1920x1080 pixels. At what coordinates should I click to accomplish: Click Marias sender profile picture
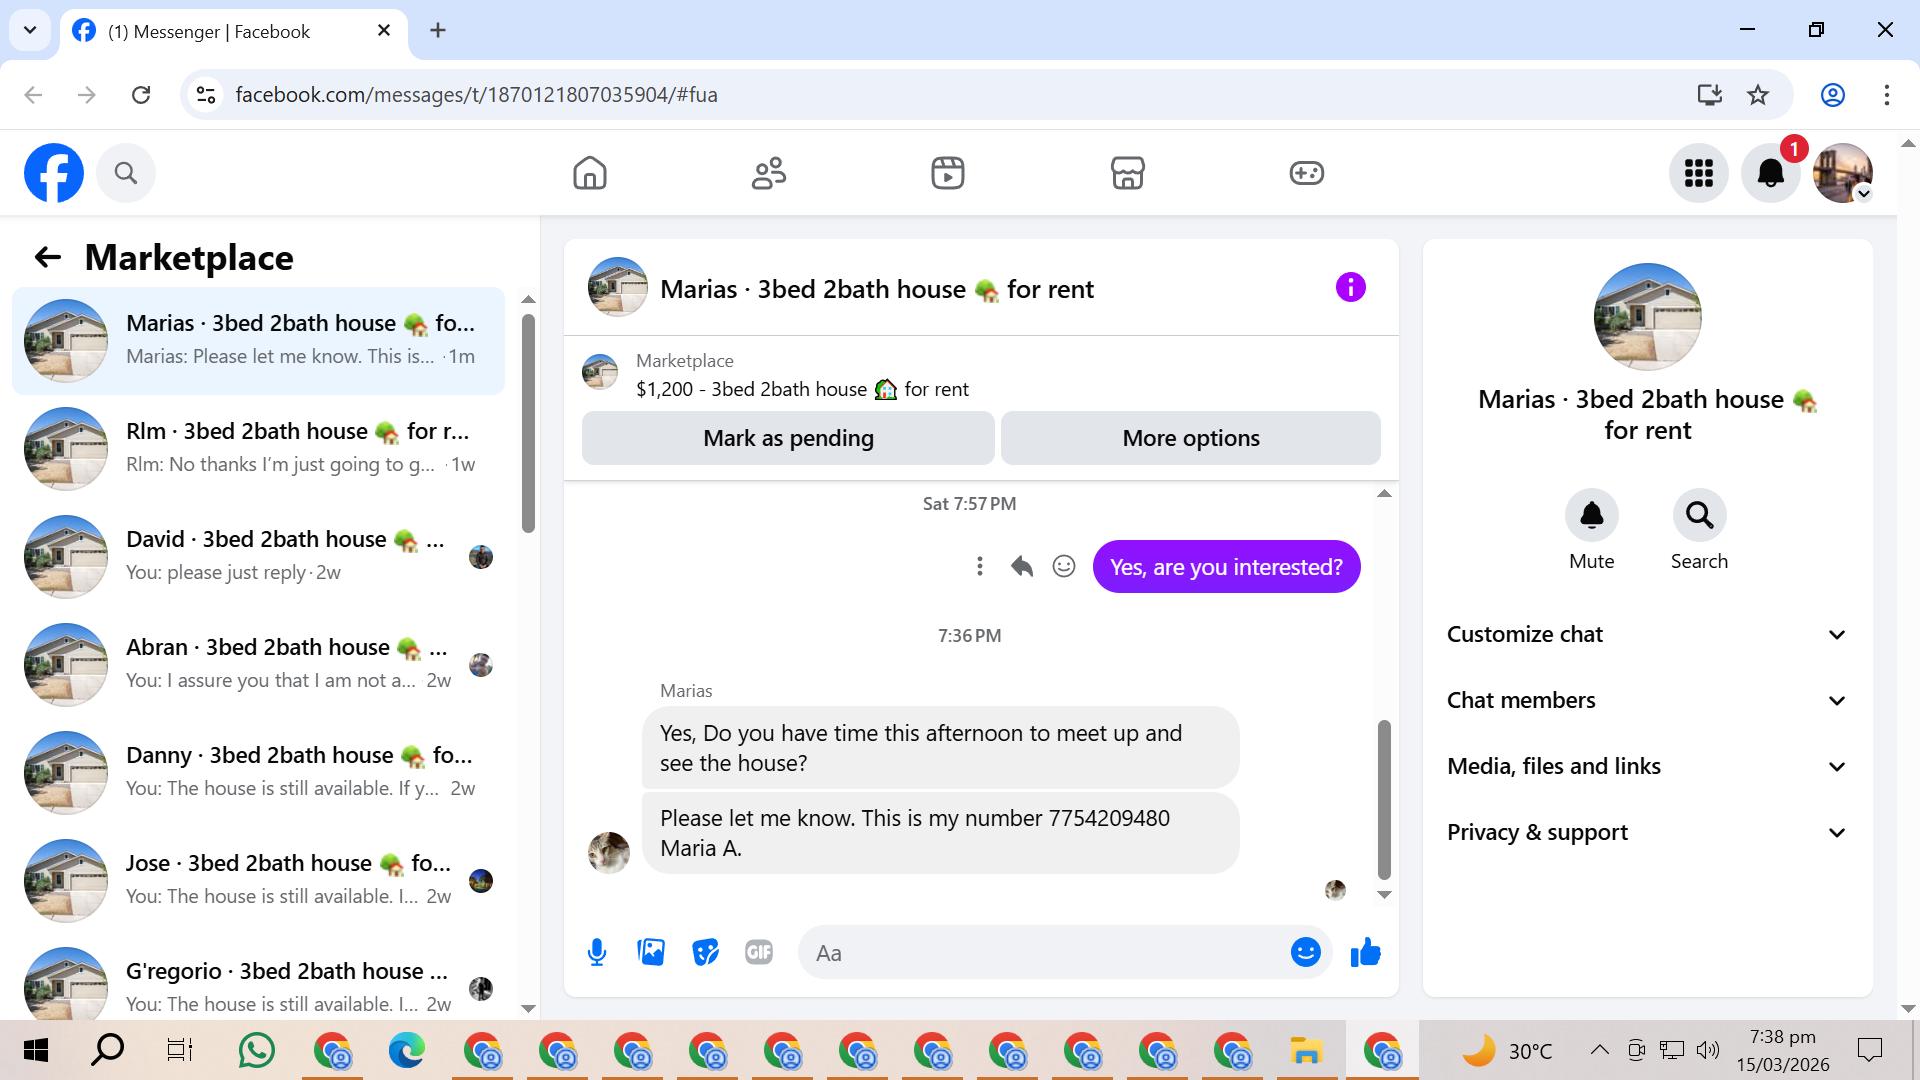(x=609, y=853)
